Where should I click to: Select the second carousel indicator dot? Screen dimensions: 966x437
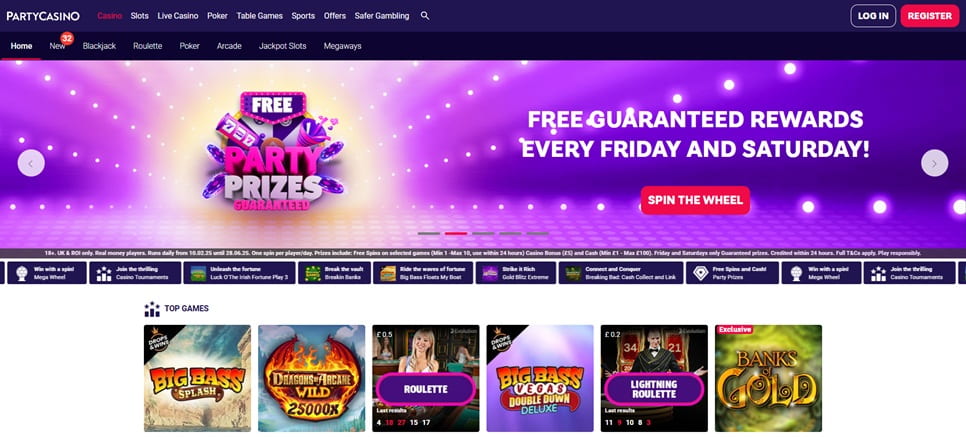456,234
